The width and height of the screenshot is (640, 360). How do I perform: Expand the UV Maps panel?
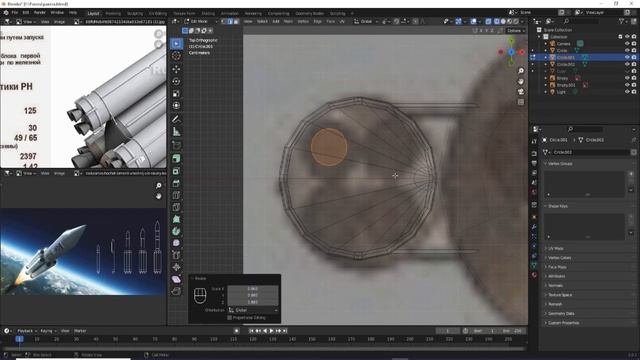click(x=555, y=248)
